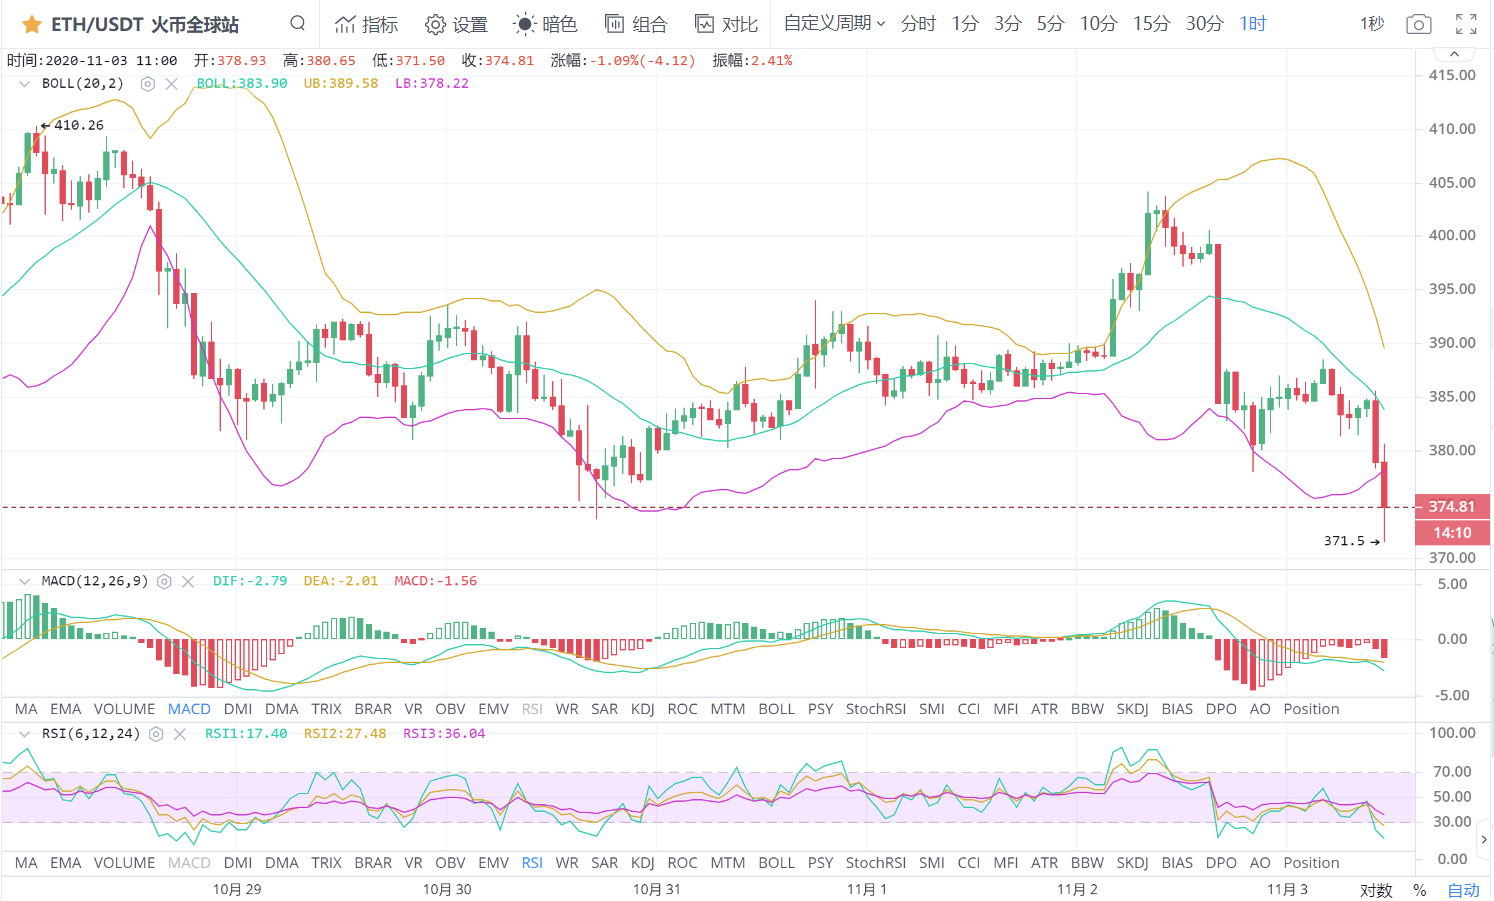1494x901 pixels.
Task: Collapse the MACD panel chevron
Action: point(24,581)
